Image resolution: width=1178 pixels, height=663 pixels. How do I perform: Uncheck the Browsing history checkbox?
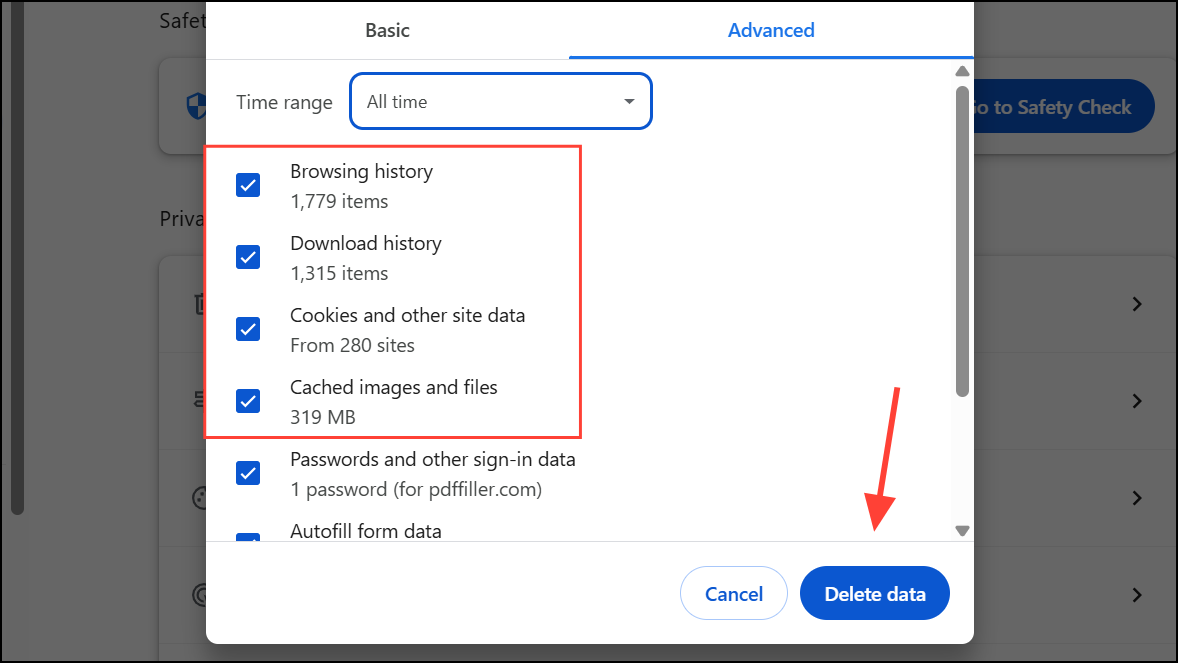(248, 185)
